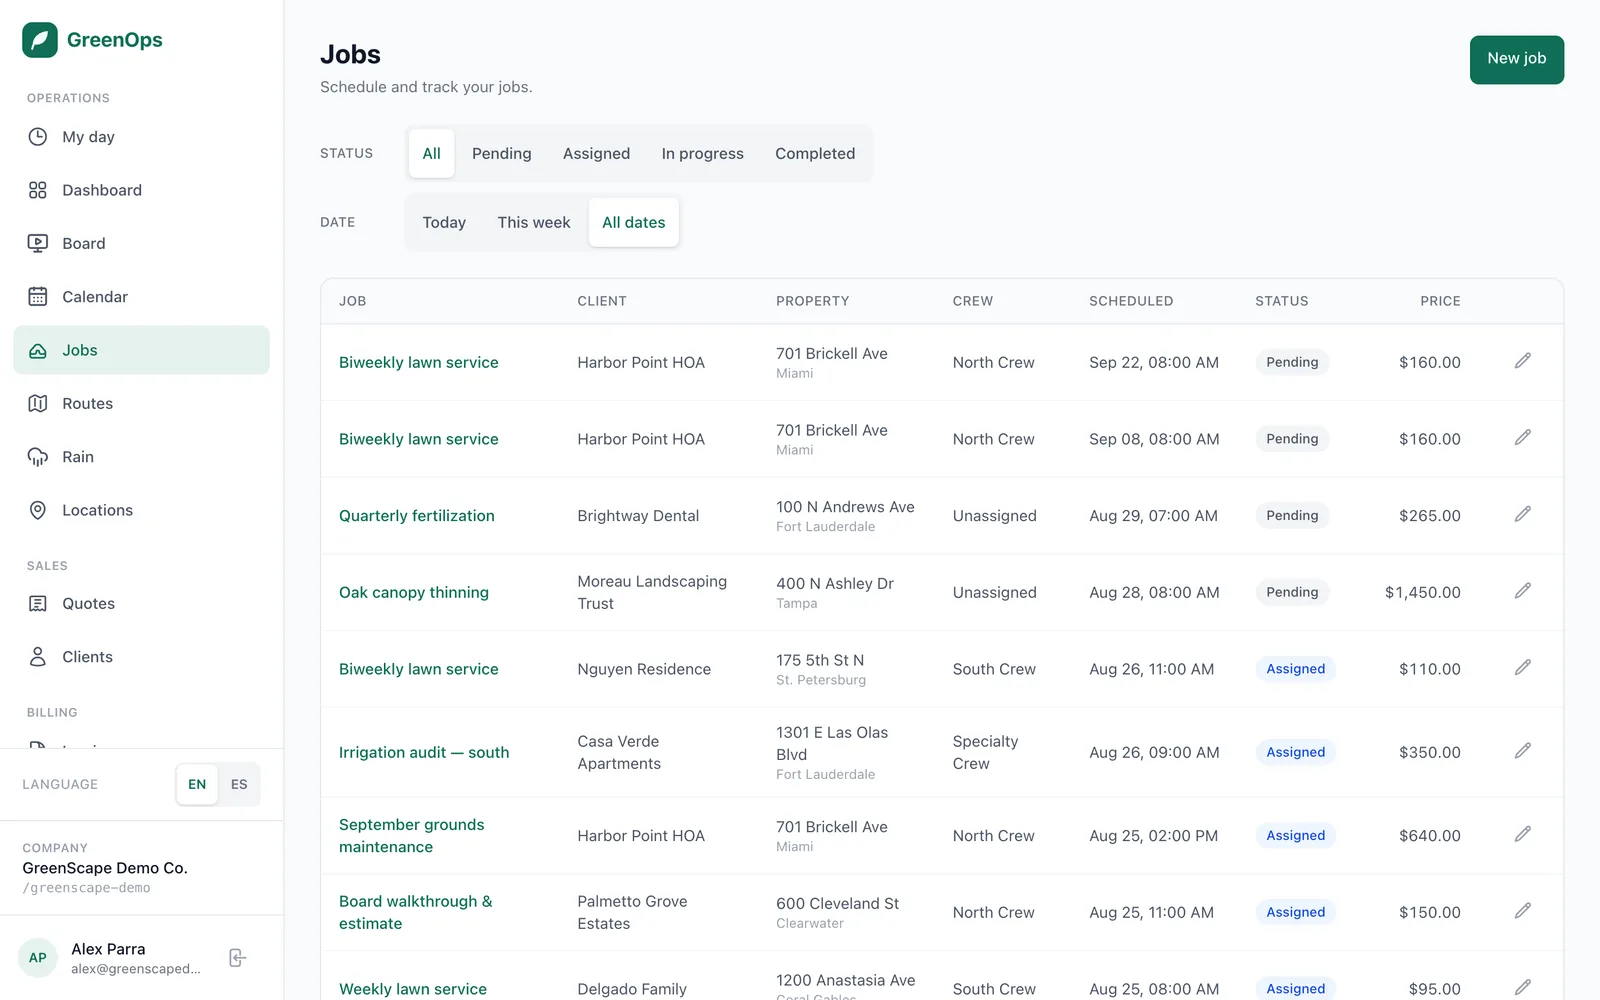This screenshot has height=1000, width=1600.
Task: Open the Weekly lawn service job link
Action: pyautogui.click(x=413, y=988)
